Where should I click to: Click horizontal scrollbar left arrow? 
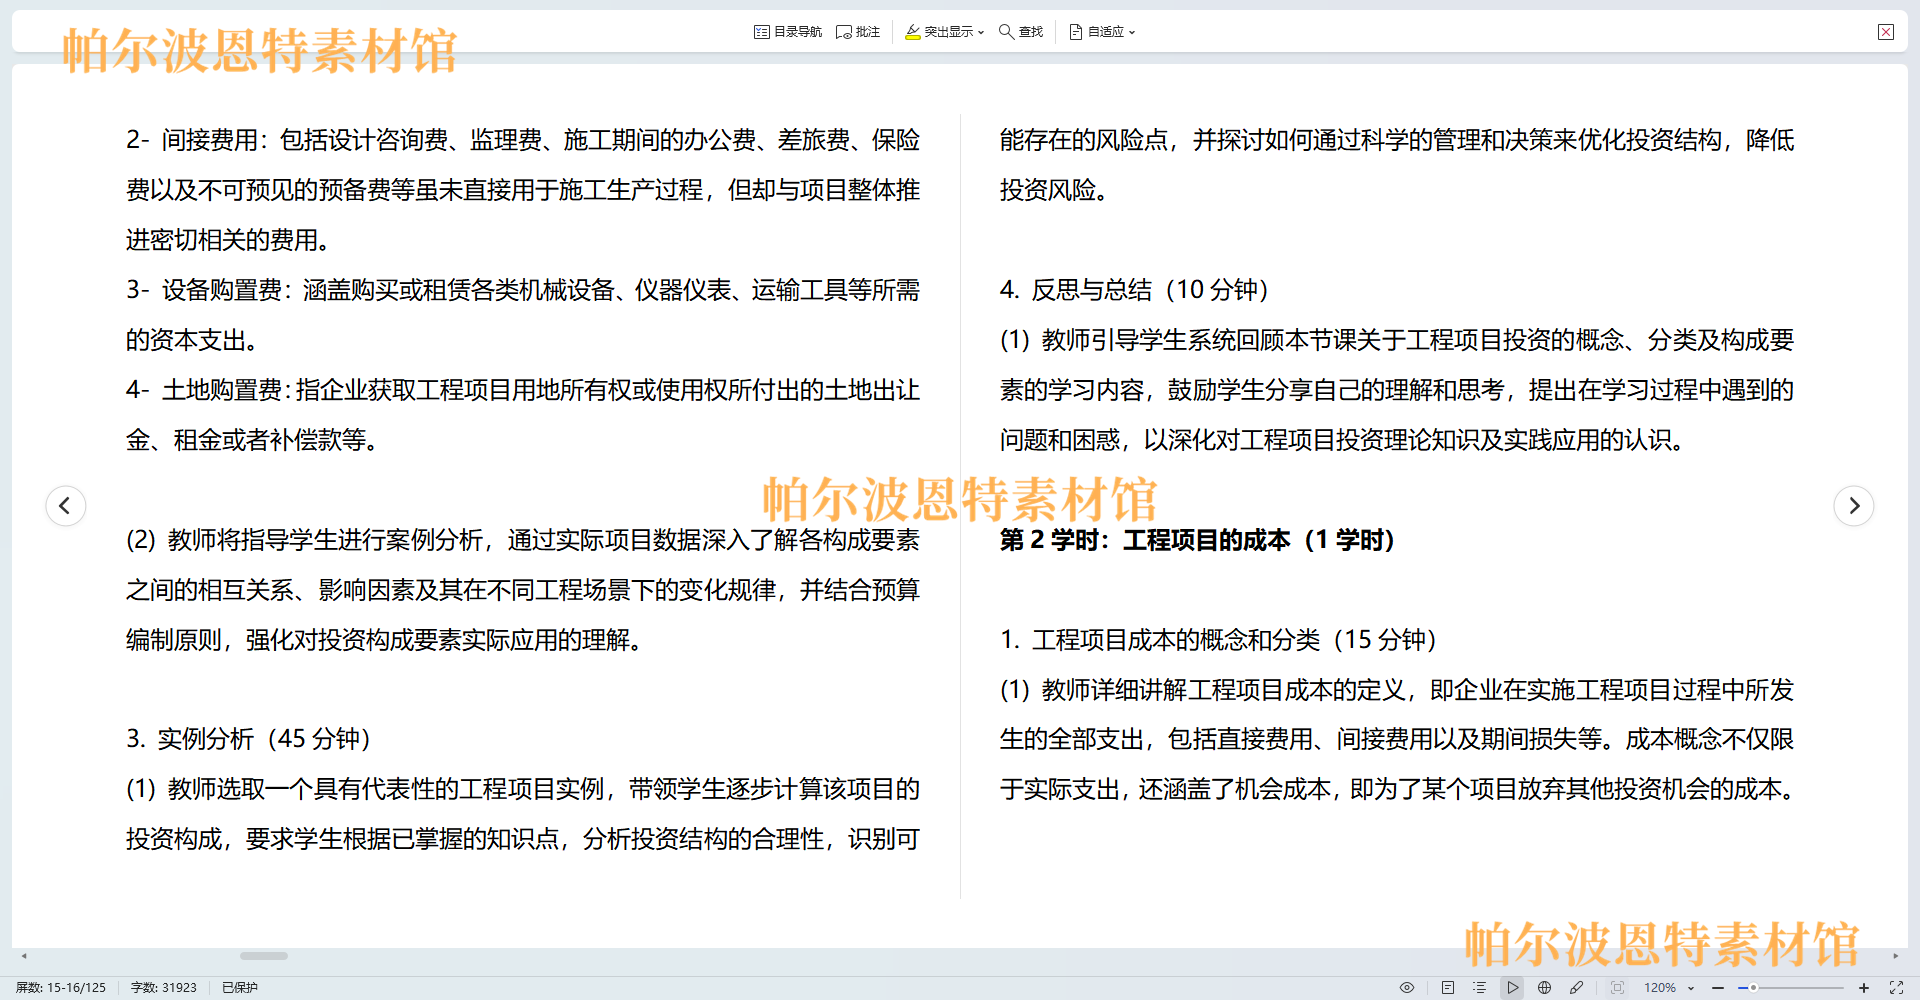tap(24, 956)
